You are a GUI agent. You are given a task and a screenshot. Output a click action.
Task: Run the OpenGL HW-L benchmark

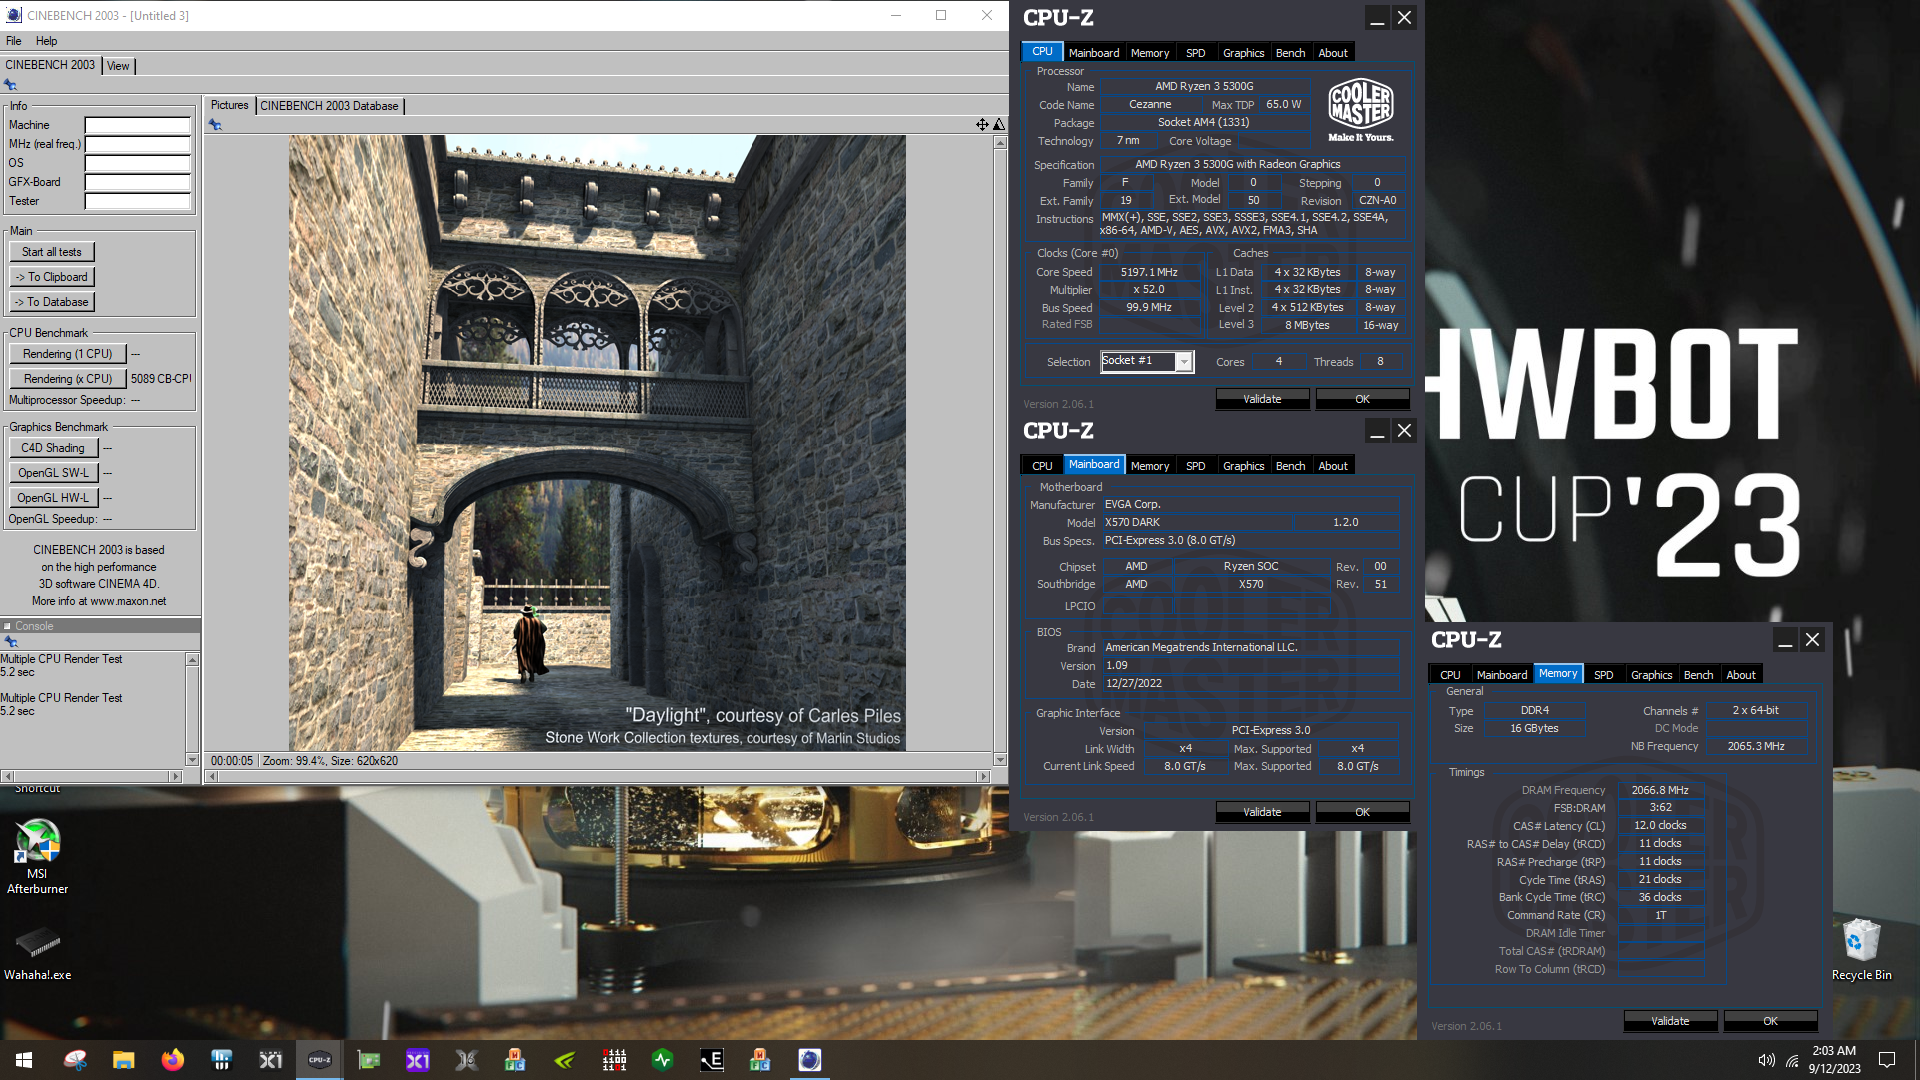pos(53,498)
